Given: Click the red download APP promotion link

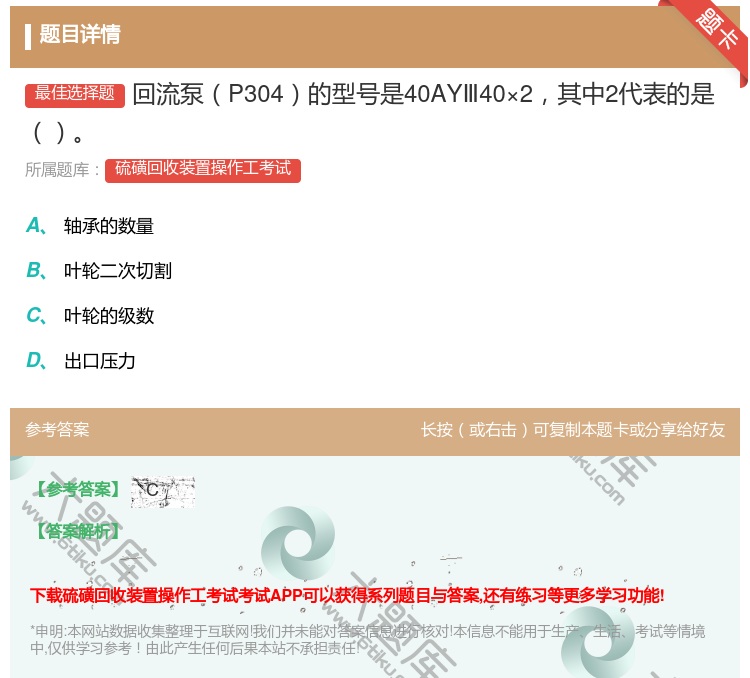Looking at the screenshot, I should pyautogui.click(x=347, y=596).
